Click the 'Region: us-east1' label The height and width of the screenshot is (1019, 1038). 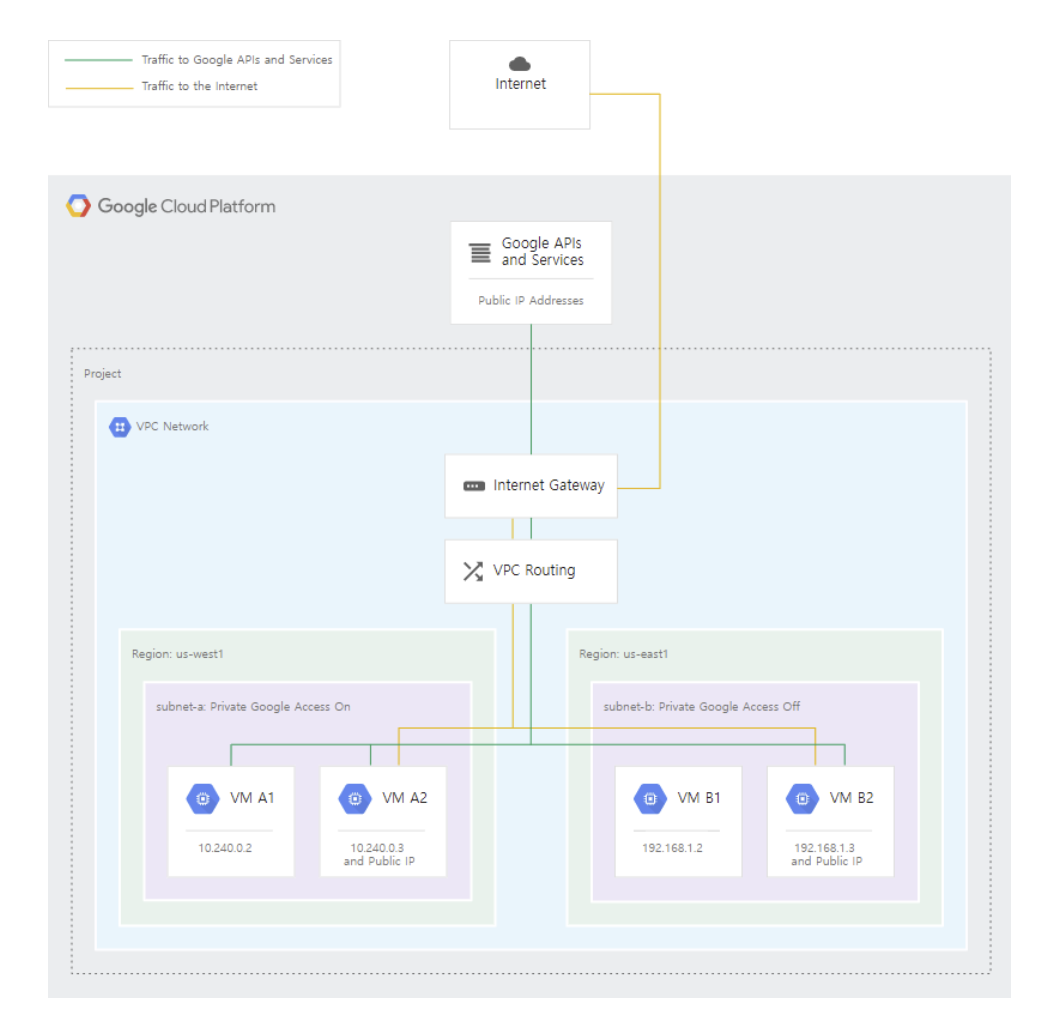pyautogui.click(x=624, y=654)
